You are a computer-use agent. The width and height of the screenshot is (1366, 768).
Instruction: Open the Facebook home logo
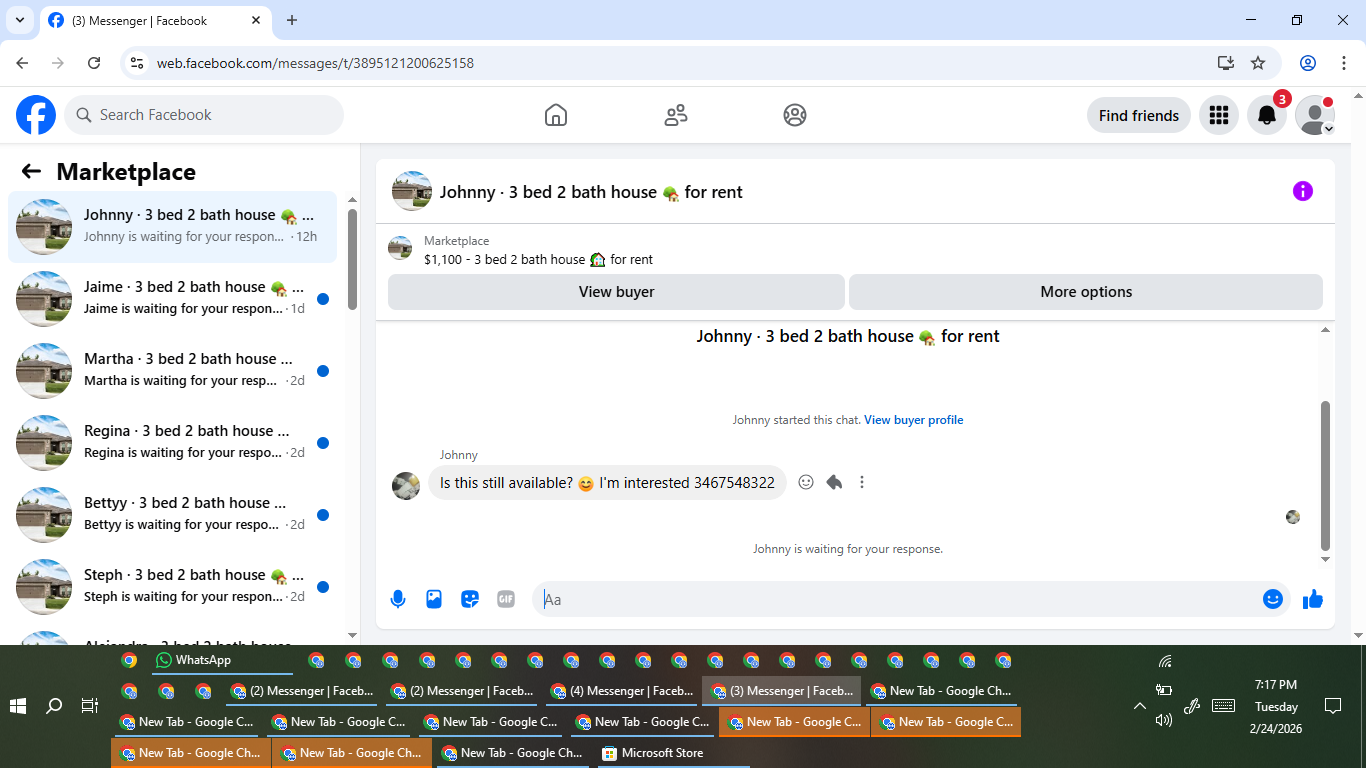pyautogui.click(x=36, y=115)
